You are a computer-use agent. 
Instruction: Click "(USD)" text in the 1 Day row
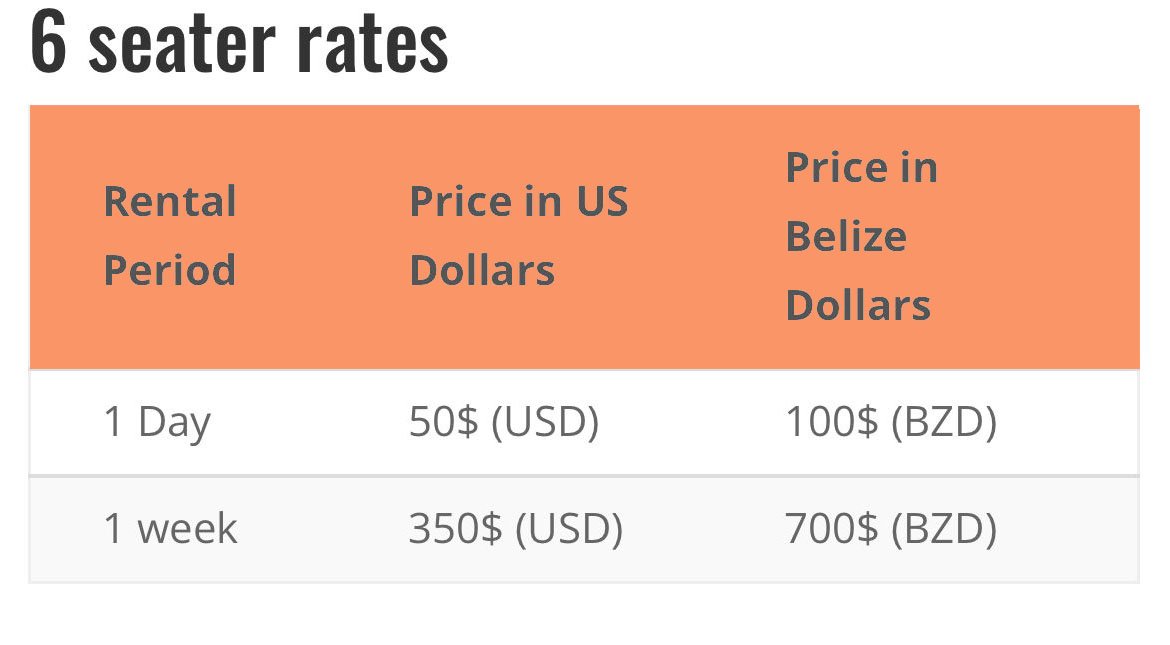pyautogui.click(x=545, y=423)
